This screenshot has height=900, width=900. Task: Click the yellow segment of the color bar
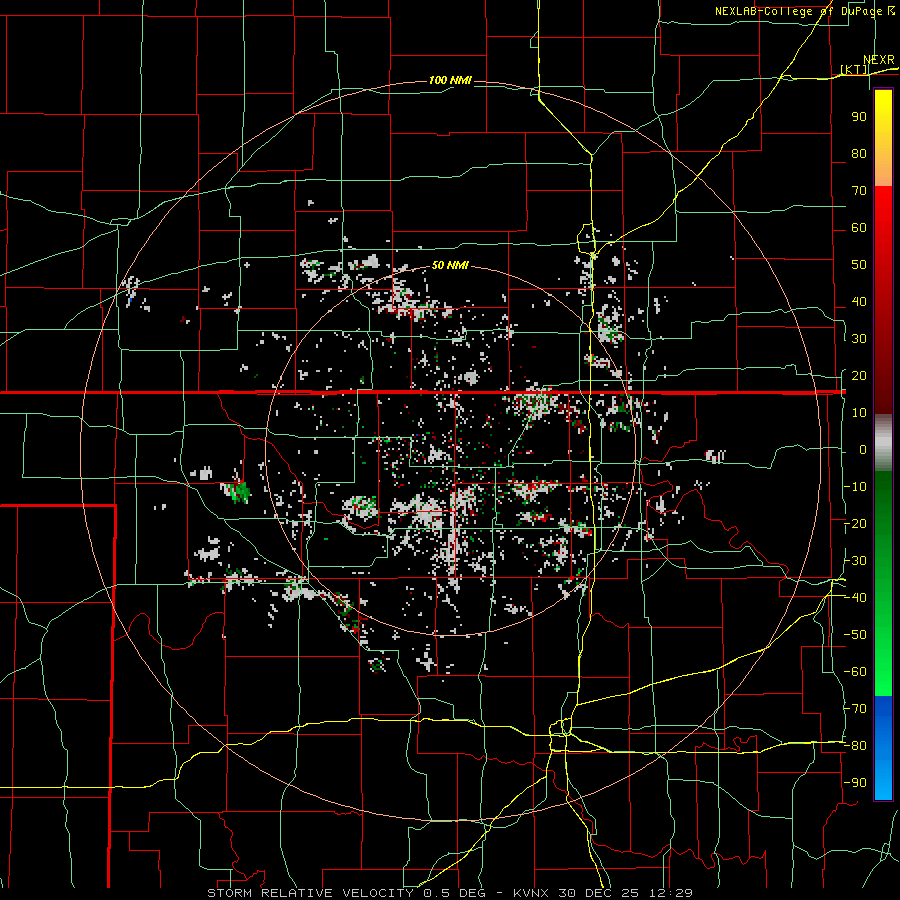[883, 138]
